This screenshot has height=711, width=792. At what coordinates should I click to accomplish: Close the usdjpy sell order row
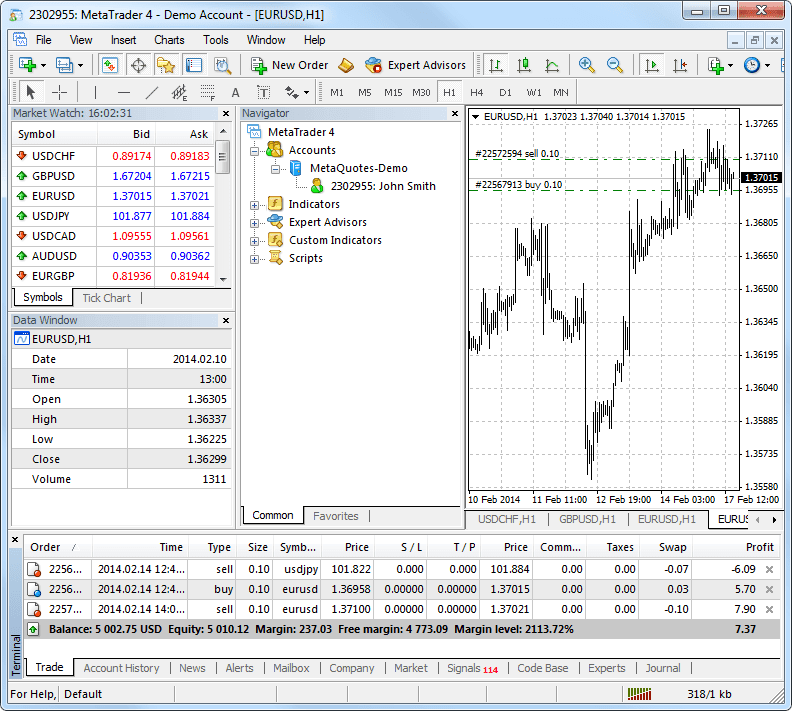[x=769, y=569]
